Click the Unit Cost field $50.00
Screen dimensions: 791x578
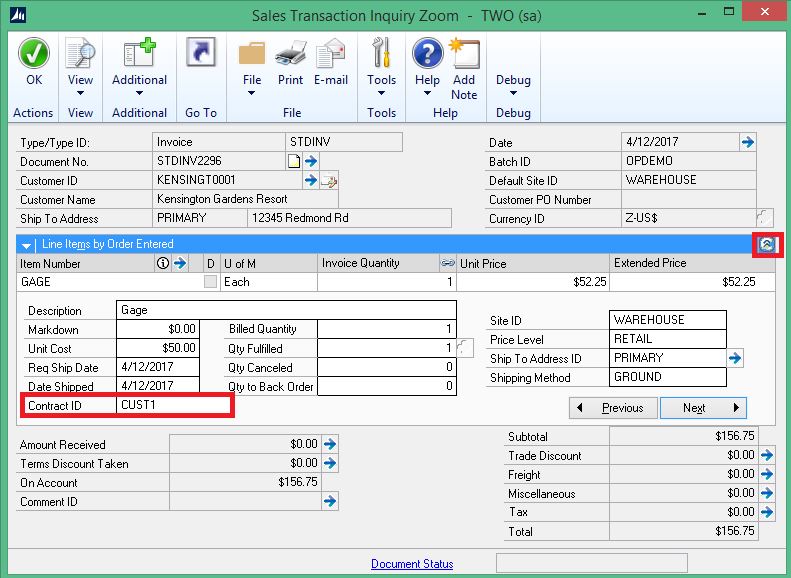point(158,348)
